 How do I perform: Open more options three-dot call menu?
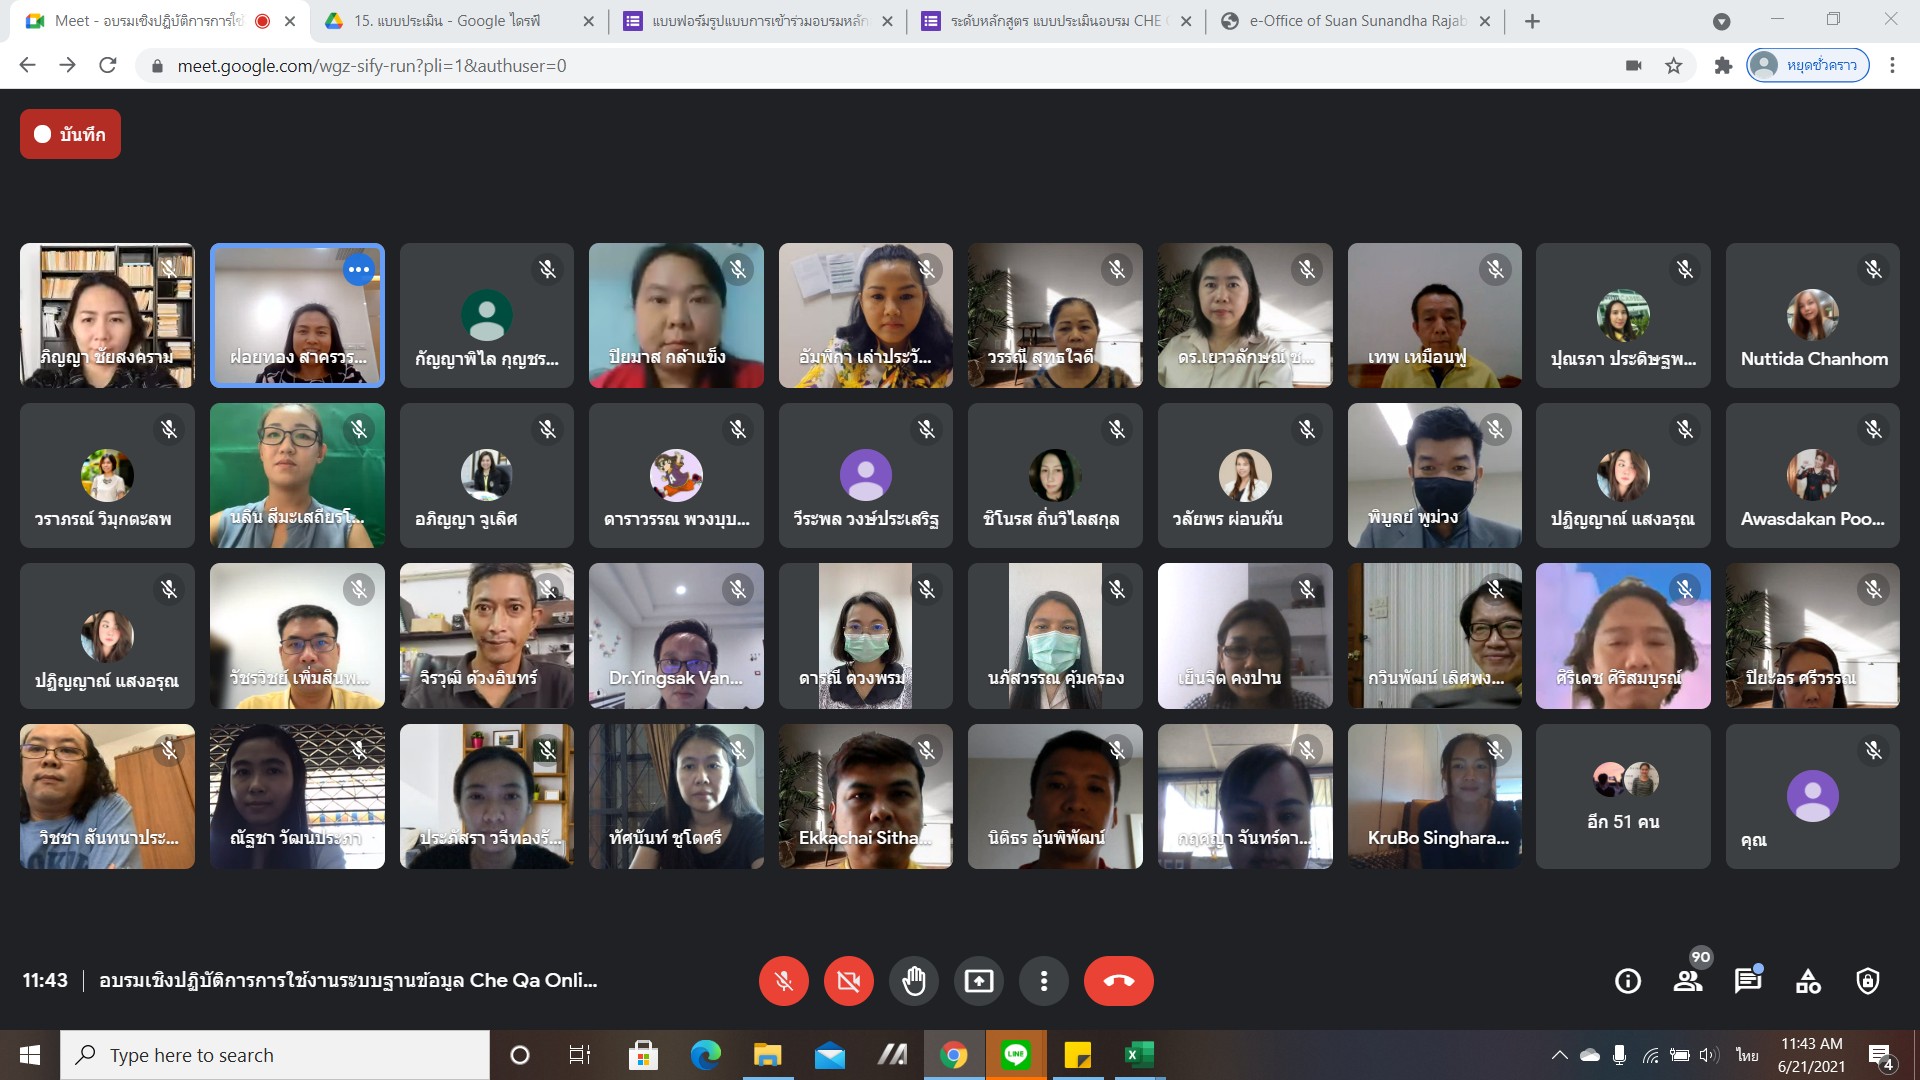tap(1043, 981)
